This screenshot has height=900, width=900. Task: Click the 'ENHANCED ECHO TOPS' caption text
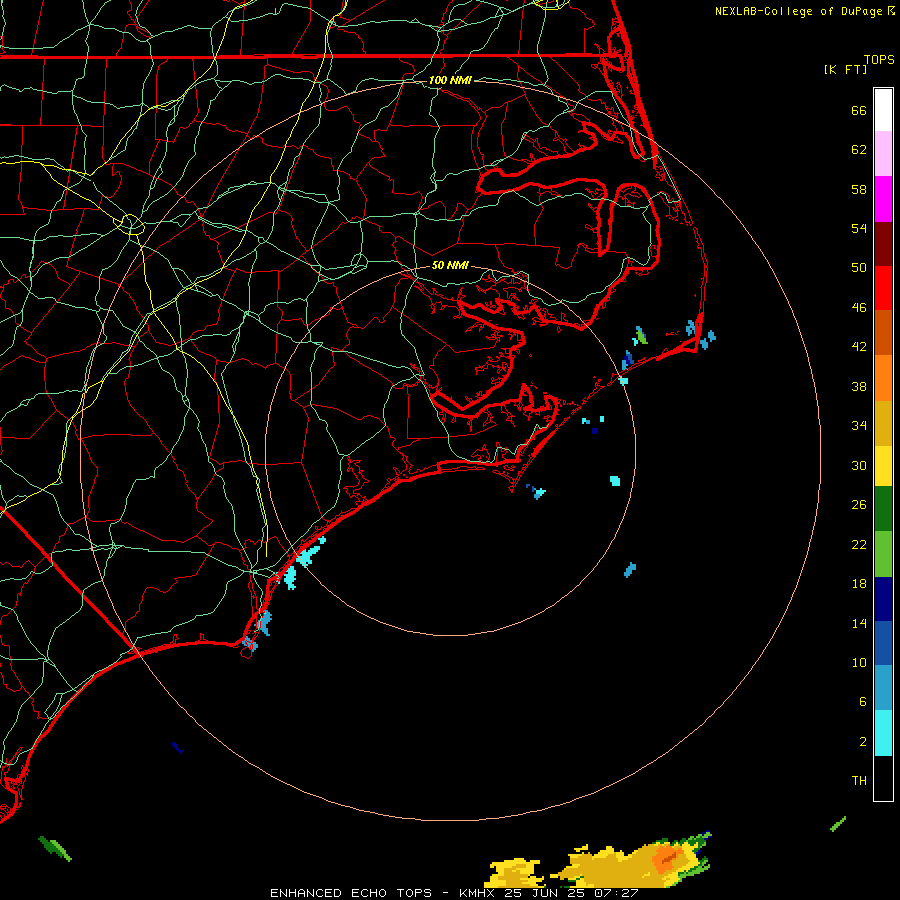(351, 893)
